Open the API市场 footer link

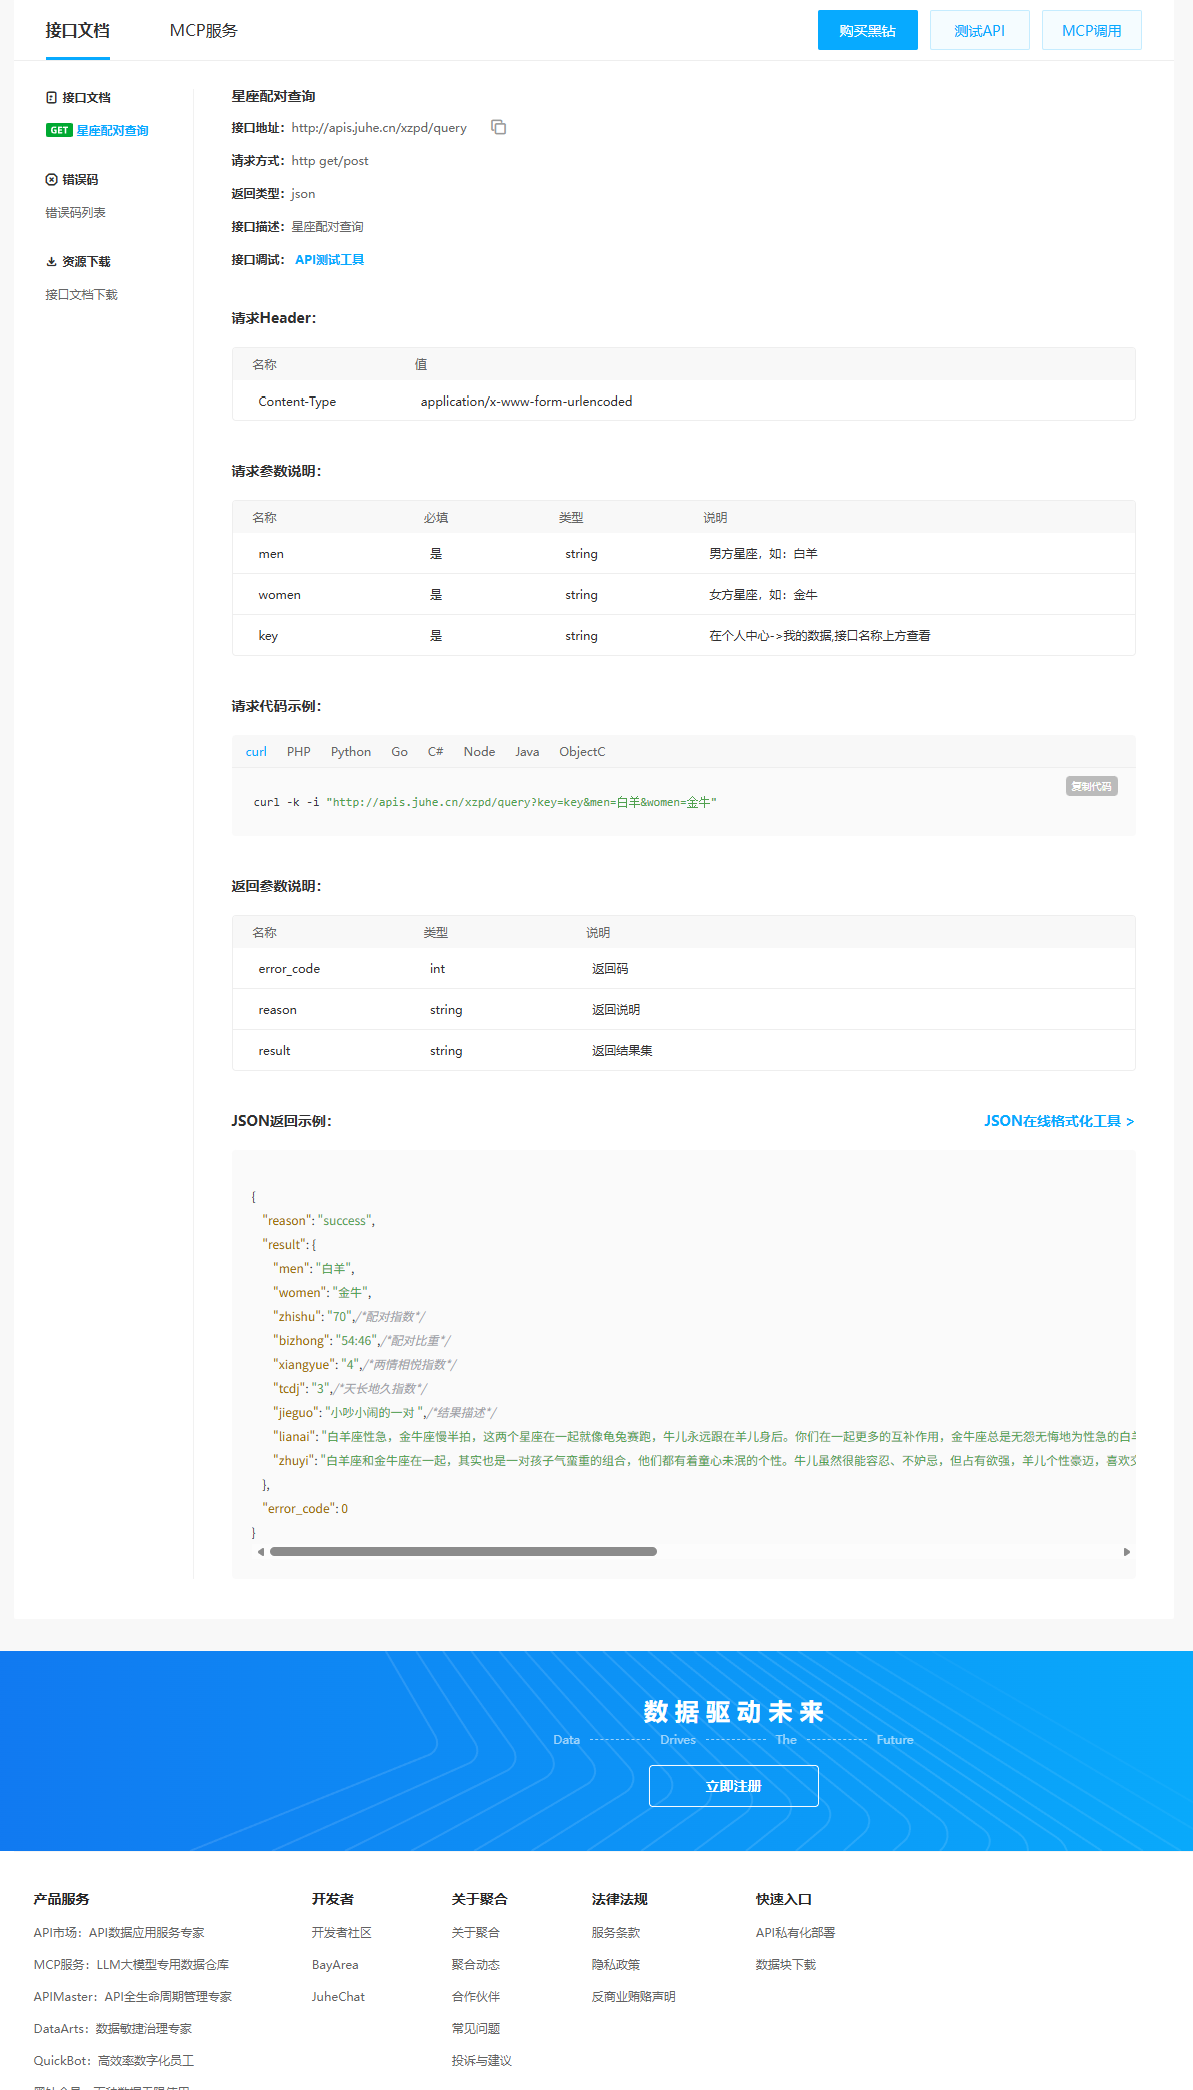click(119, 1933)
